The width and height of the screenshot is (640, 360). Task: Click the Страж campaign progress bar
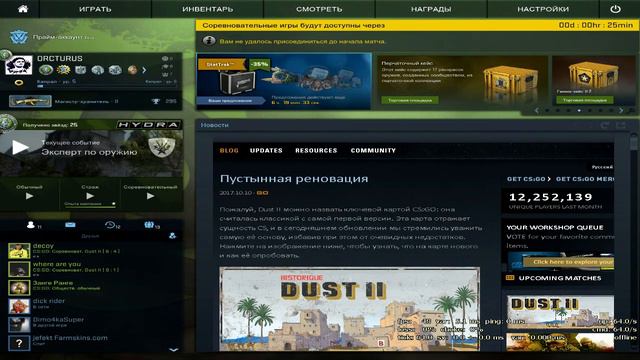[90, 206]
